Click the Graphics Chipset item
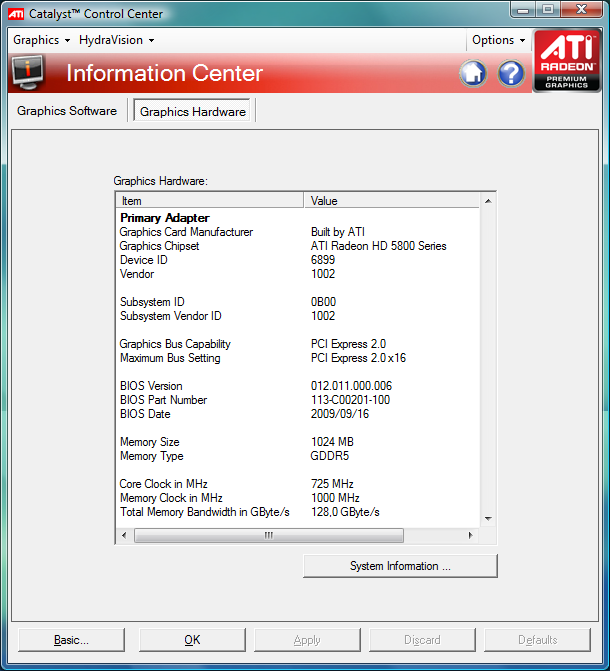The height and width of the screenshot is (671, 610). (159, 246)
